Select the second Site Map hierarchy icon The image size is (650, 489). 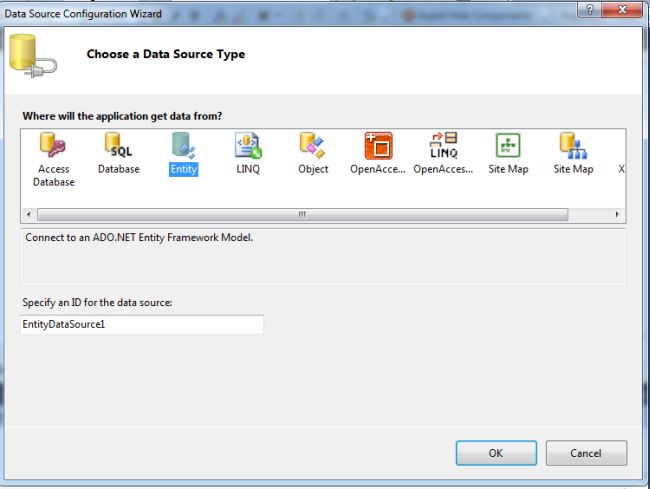573,146
